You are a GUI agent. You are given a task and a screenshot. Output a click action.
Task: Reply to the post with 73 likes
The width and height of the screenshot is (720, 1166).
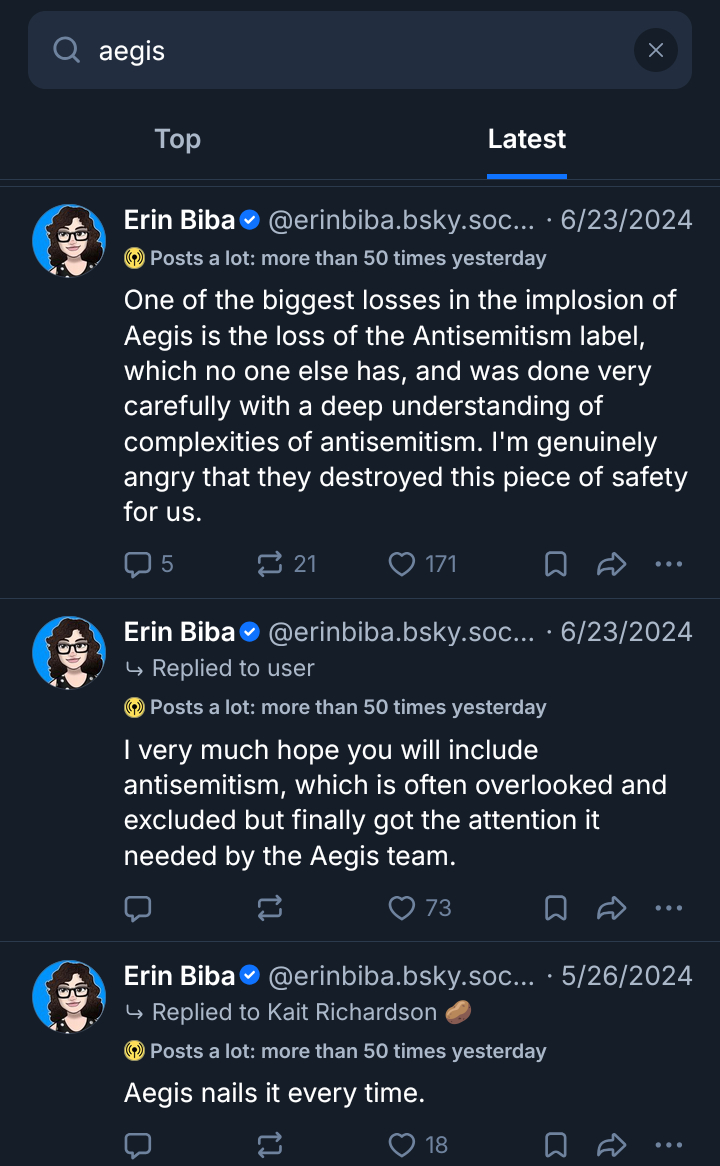[137, 908]
